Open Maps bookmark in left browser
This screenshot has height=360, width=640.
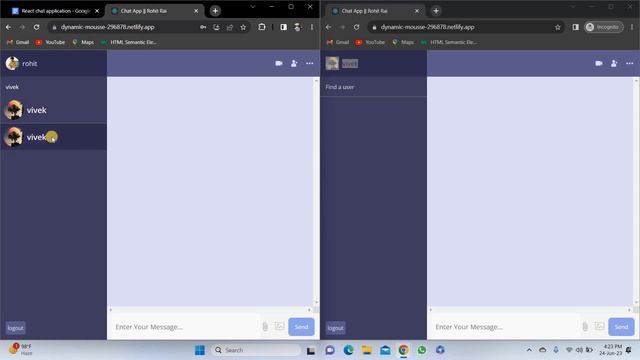pos(83,42)
